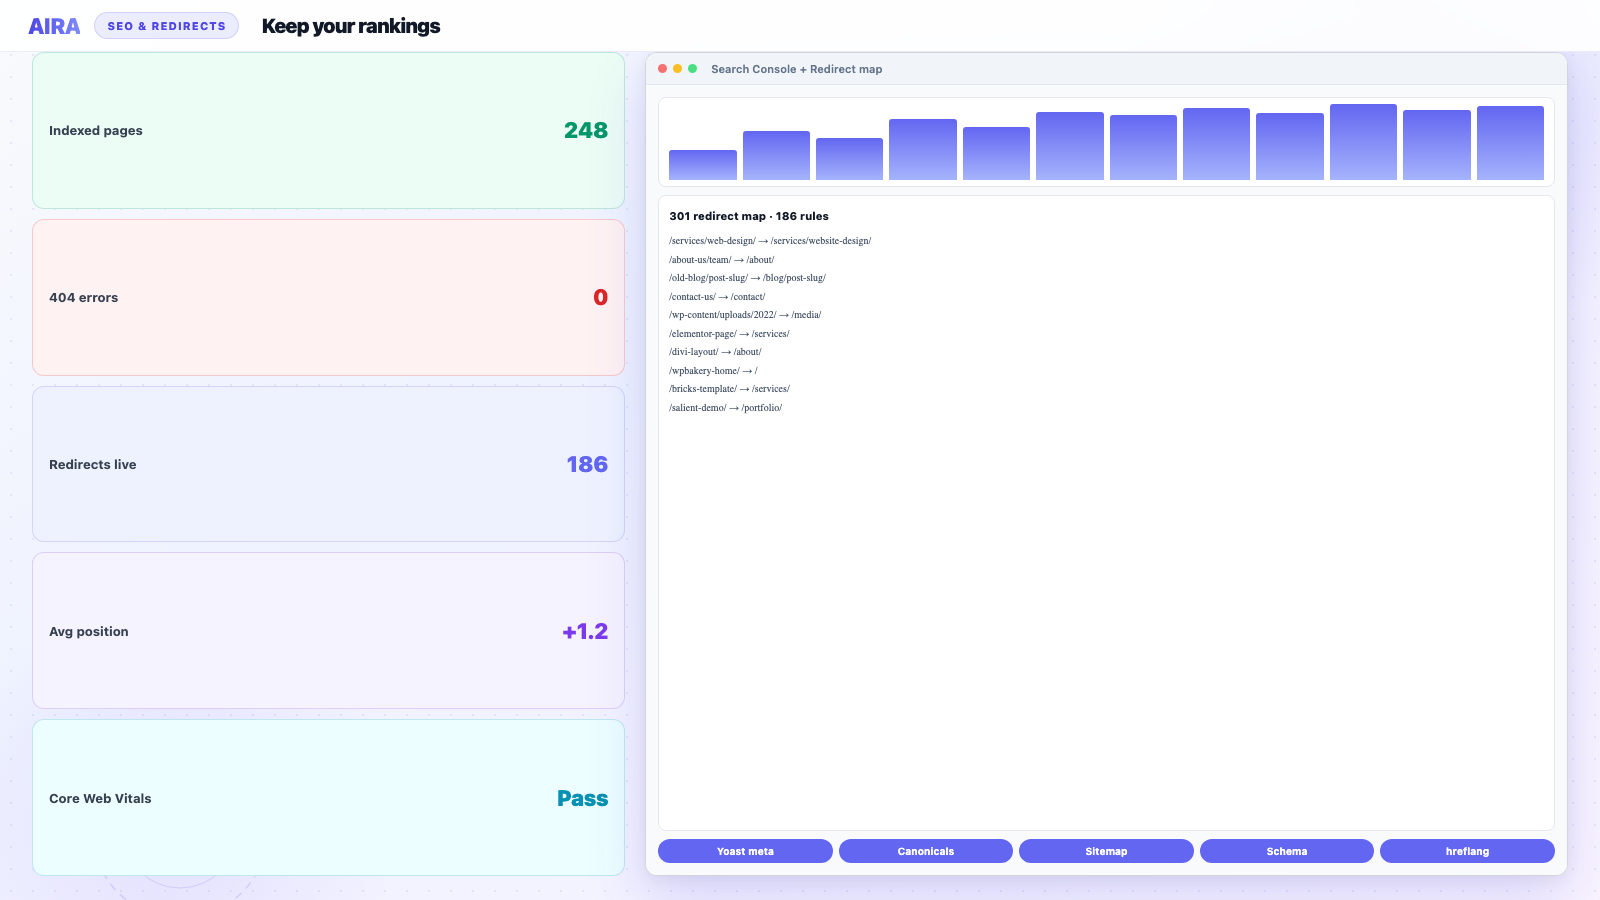Click the last chart bar on the right

(x=1510, y=143)
